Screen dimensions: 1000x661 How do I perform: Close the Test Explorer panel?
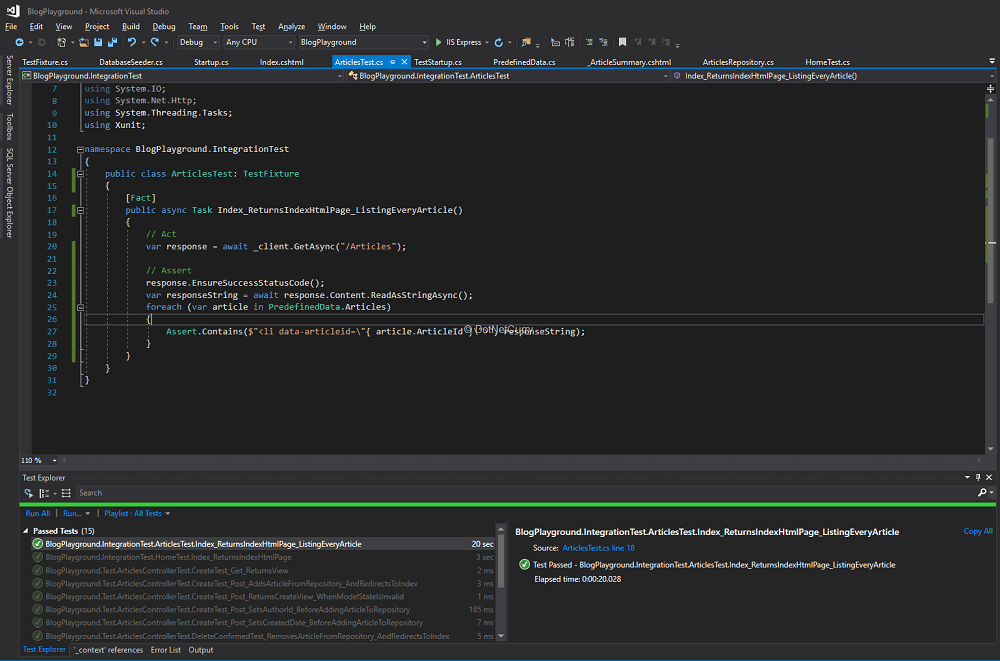(x=989, y=477)
